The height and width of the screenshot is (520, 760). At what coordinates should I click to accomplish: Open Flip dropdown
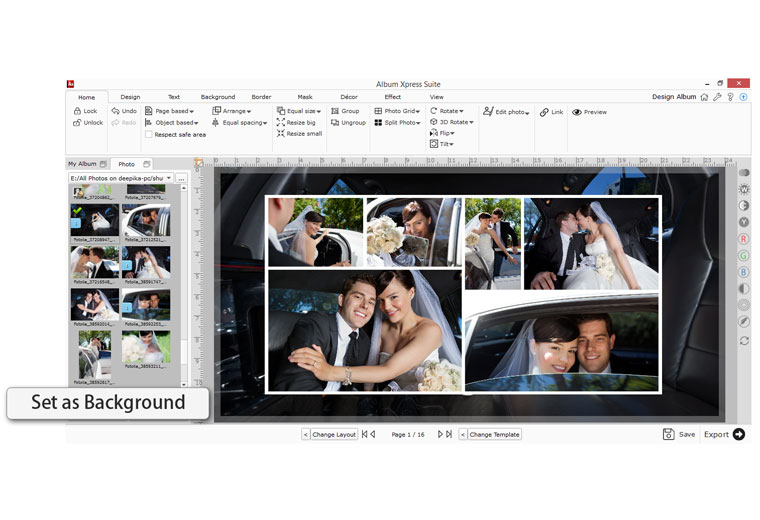pos(442,133)
